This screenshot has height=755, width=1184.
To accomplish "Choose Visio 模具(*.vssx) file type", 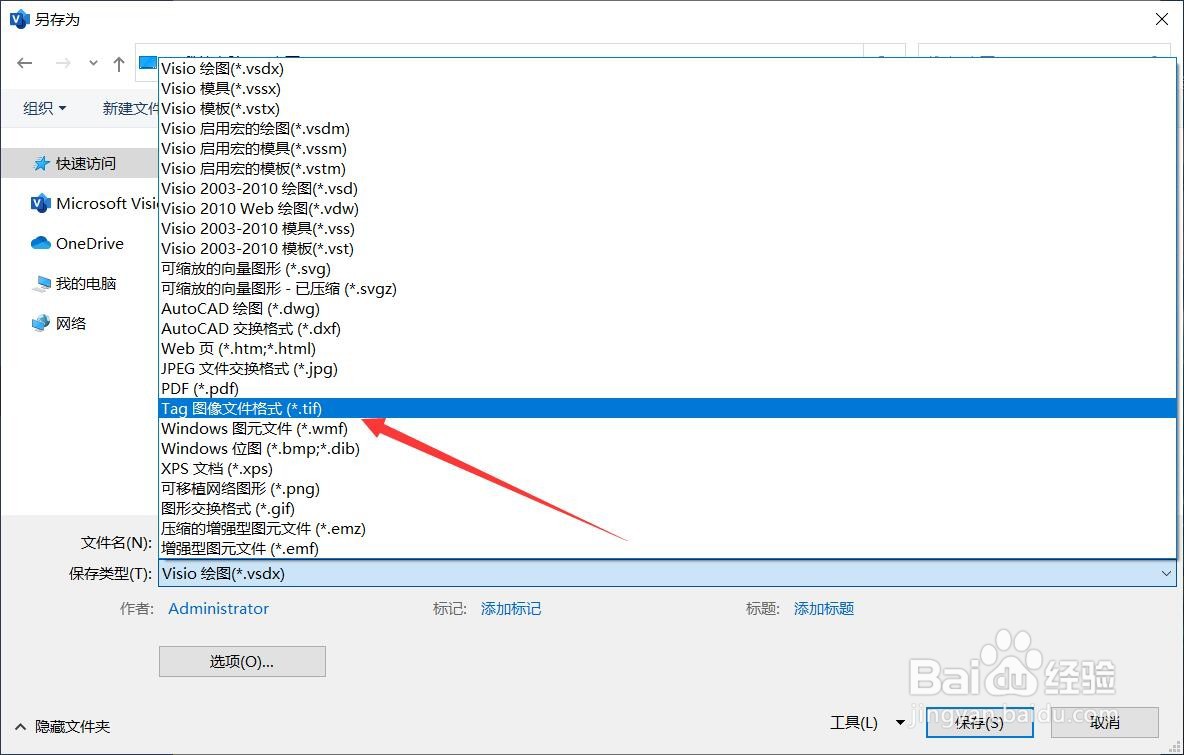I will pos(668,88).
